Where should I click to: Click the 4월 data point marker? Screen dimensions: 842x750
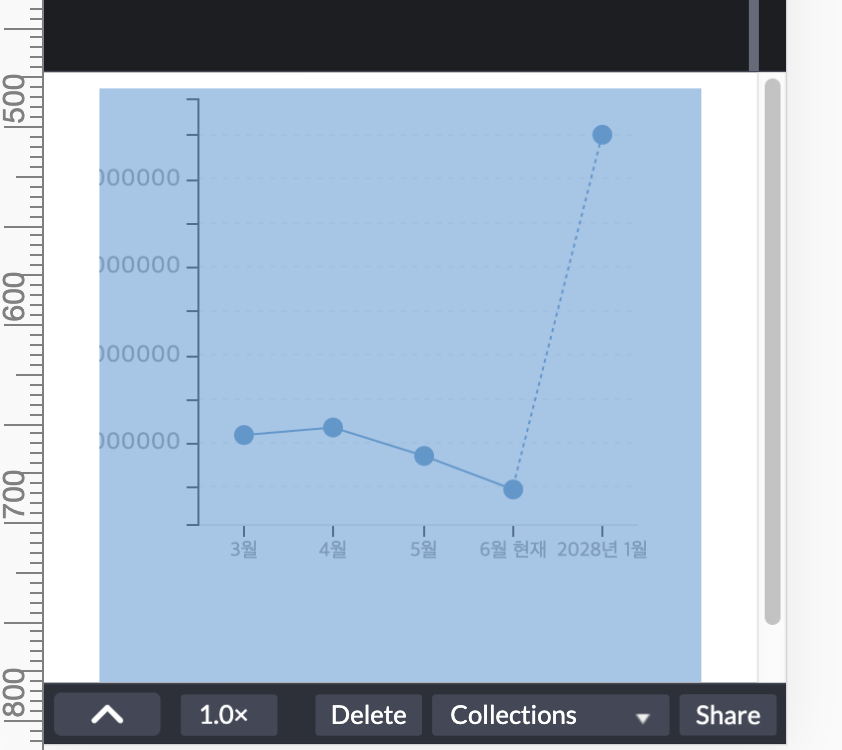[x=333, y=426]
